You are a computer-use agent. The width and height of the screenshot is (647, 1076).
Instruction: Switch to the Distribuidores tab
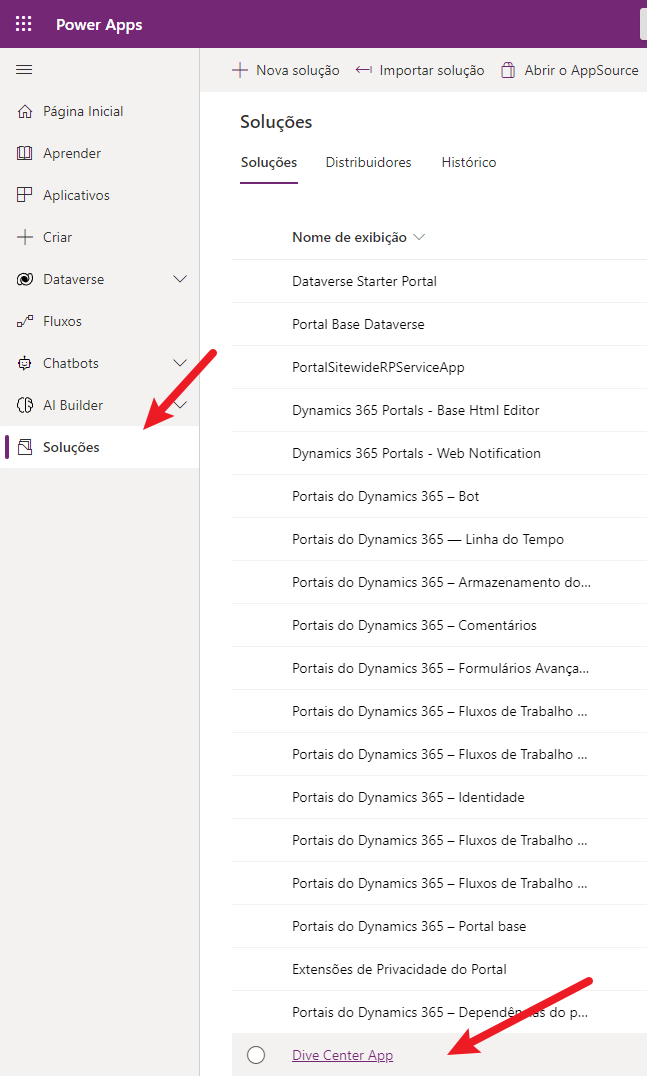pos(368,163)
